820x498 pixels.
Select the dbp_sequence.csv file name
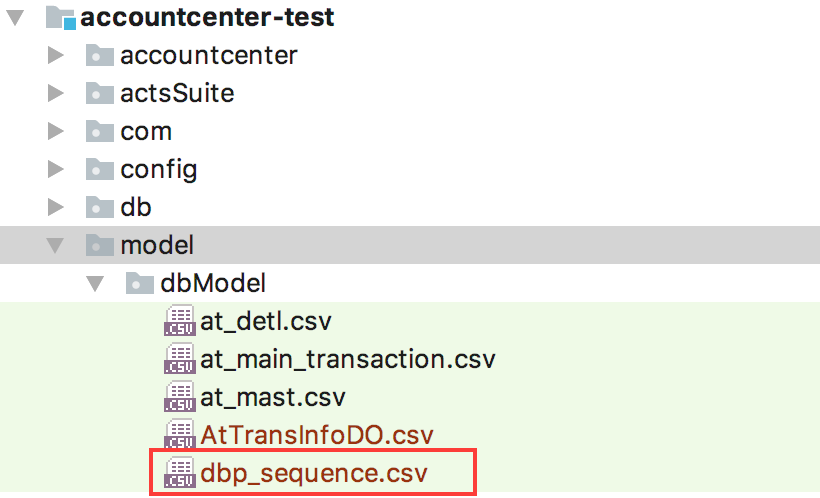314,473
